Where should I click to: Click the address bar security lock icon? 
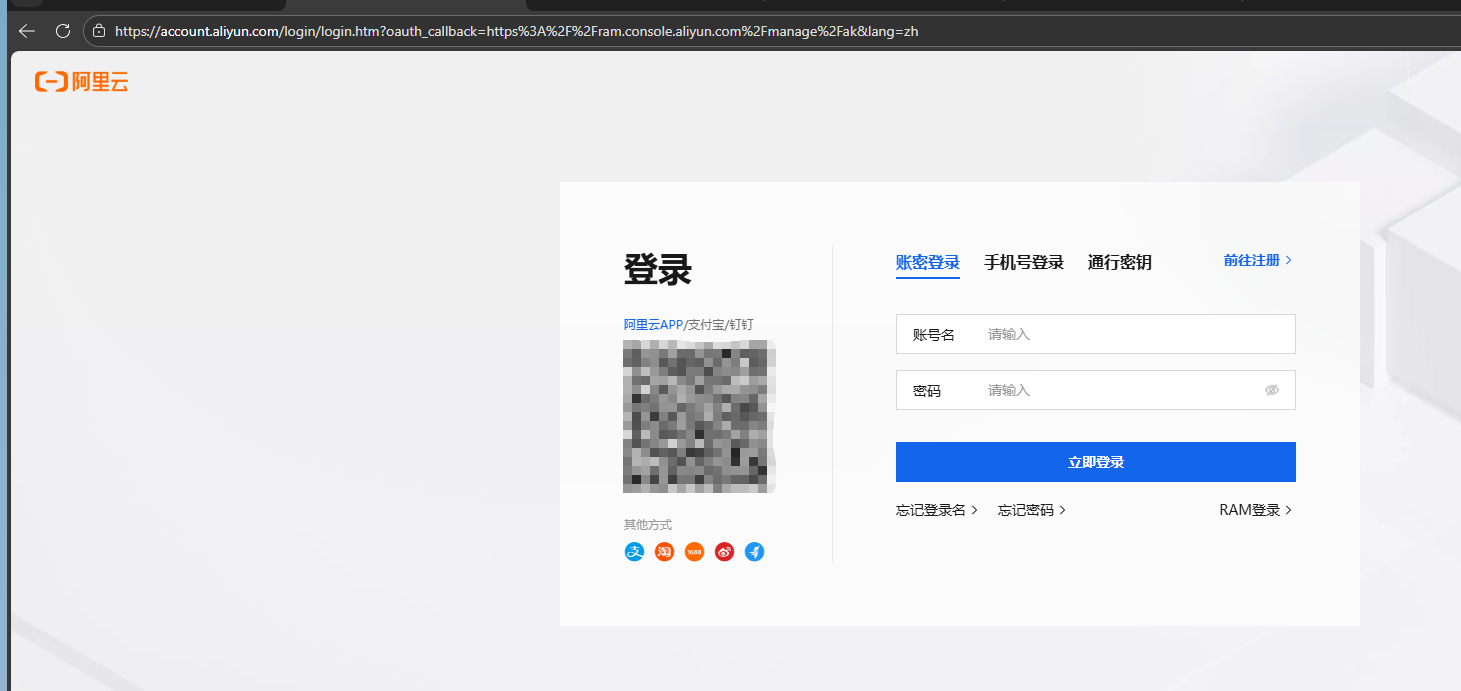(97, 31)
